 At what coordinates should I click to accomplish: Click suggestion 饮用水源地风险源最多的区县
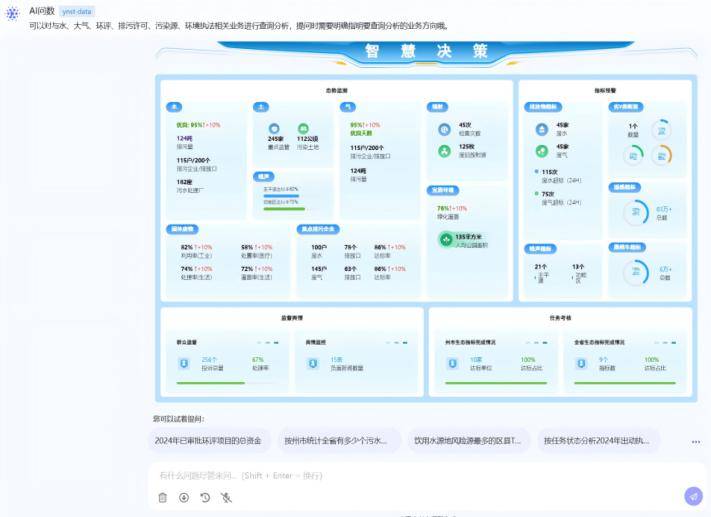pos(469,440)
